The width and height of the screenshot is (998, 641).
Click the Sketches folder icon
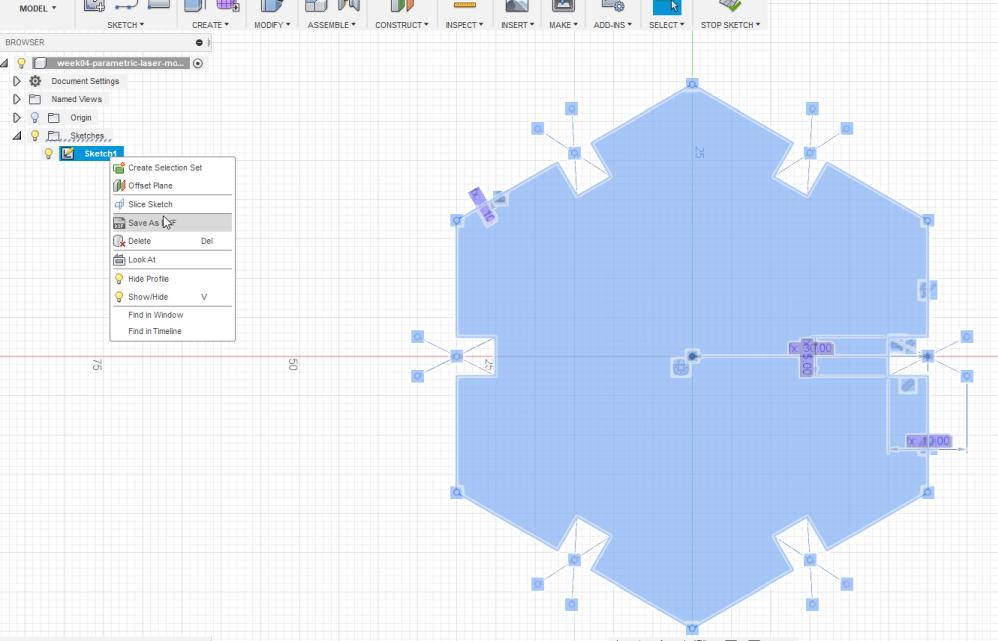pos(54,136)
